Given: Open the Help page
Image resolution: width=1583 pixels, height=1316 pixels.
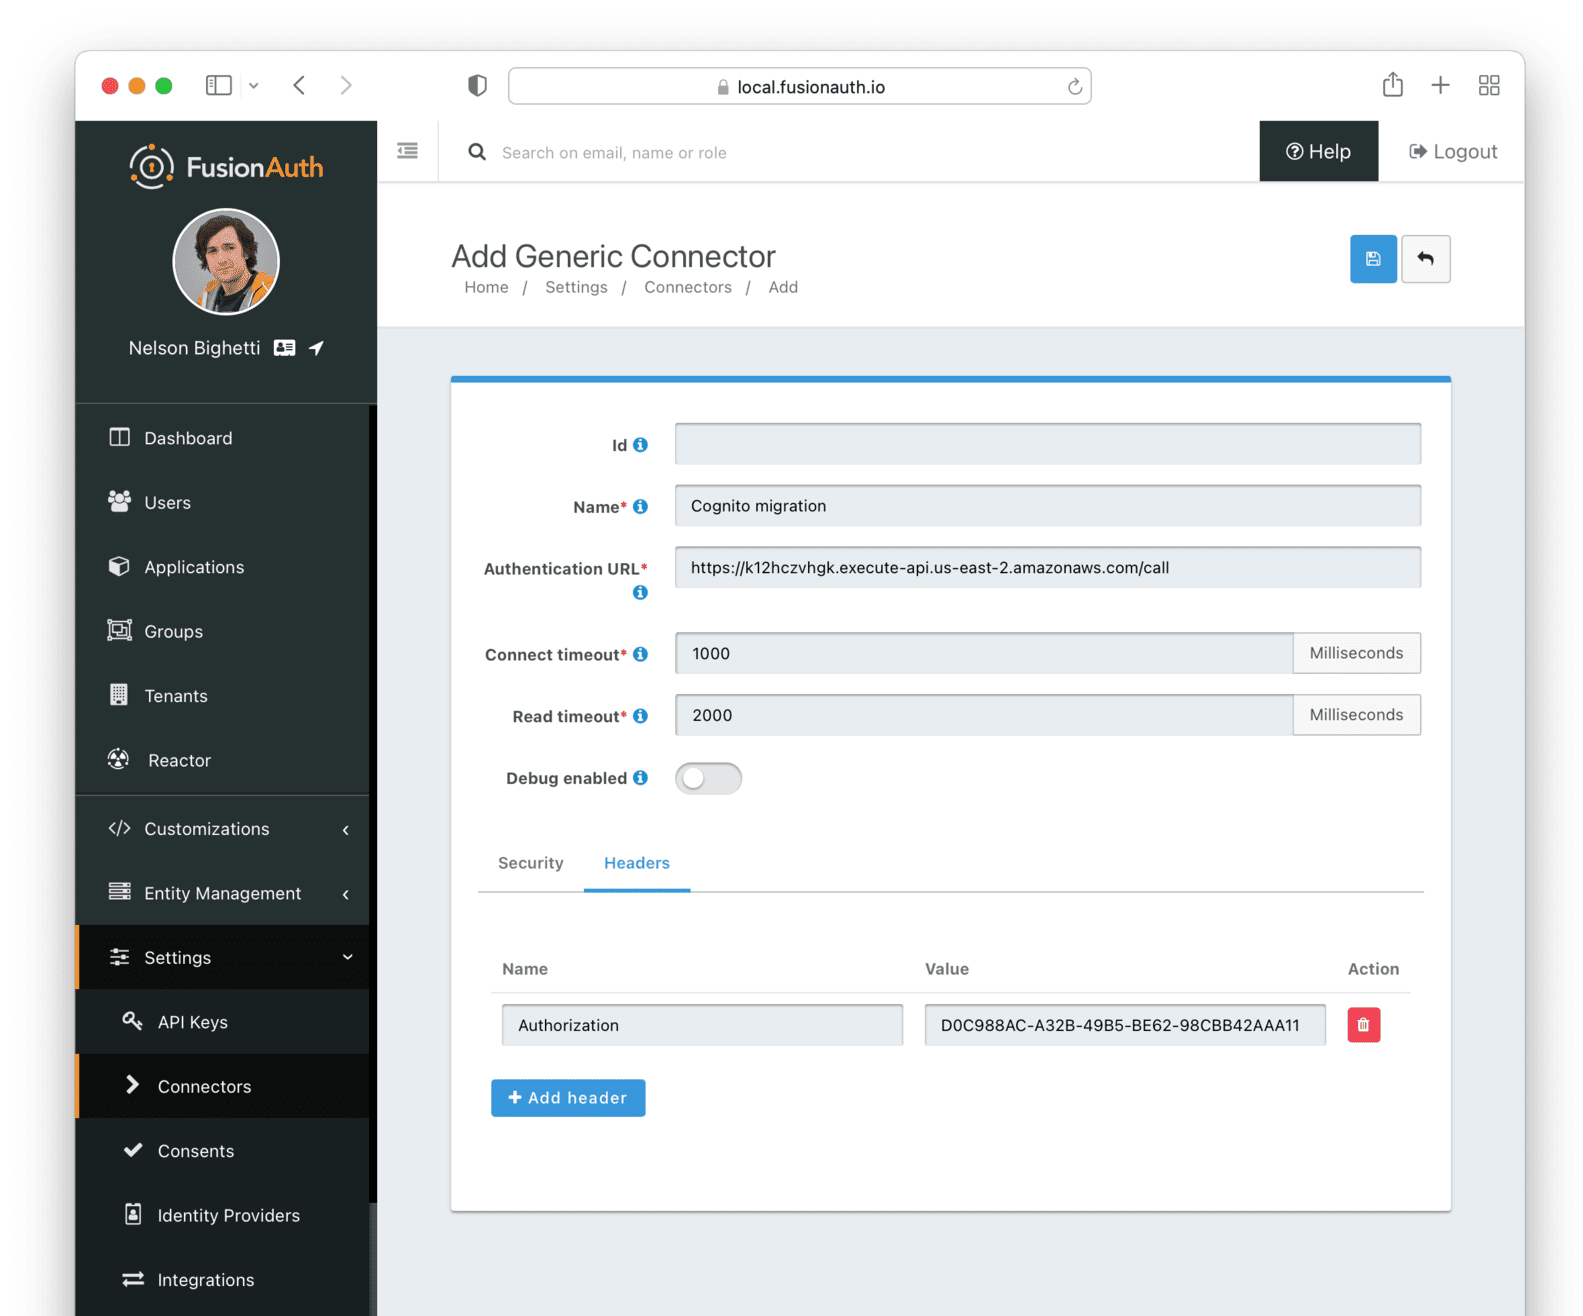Looking at the screenshot, I should point(1317,152).
